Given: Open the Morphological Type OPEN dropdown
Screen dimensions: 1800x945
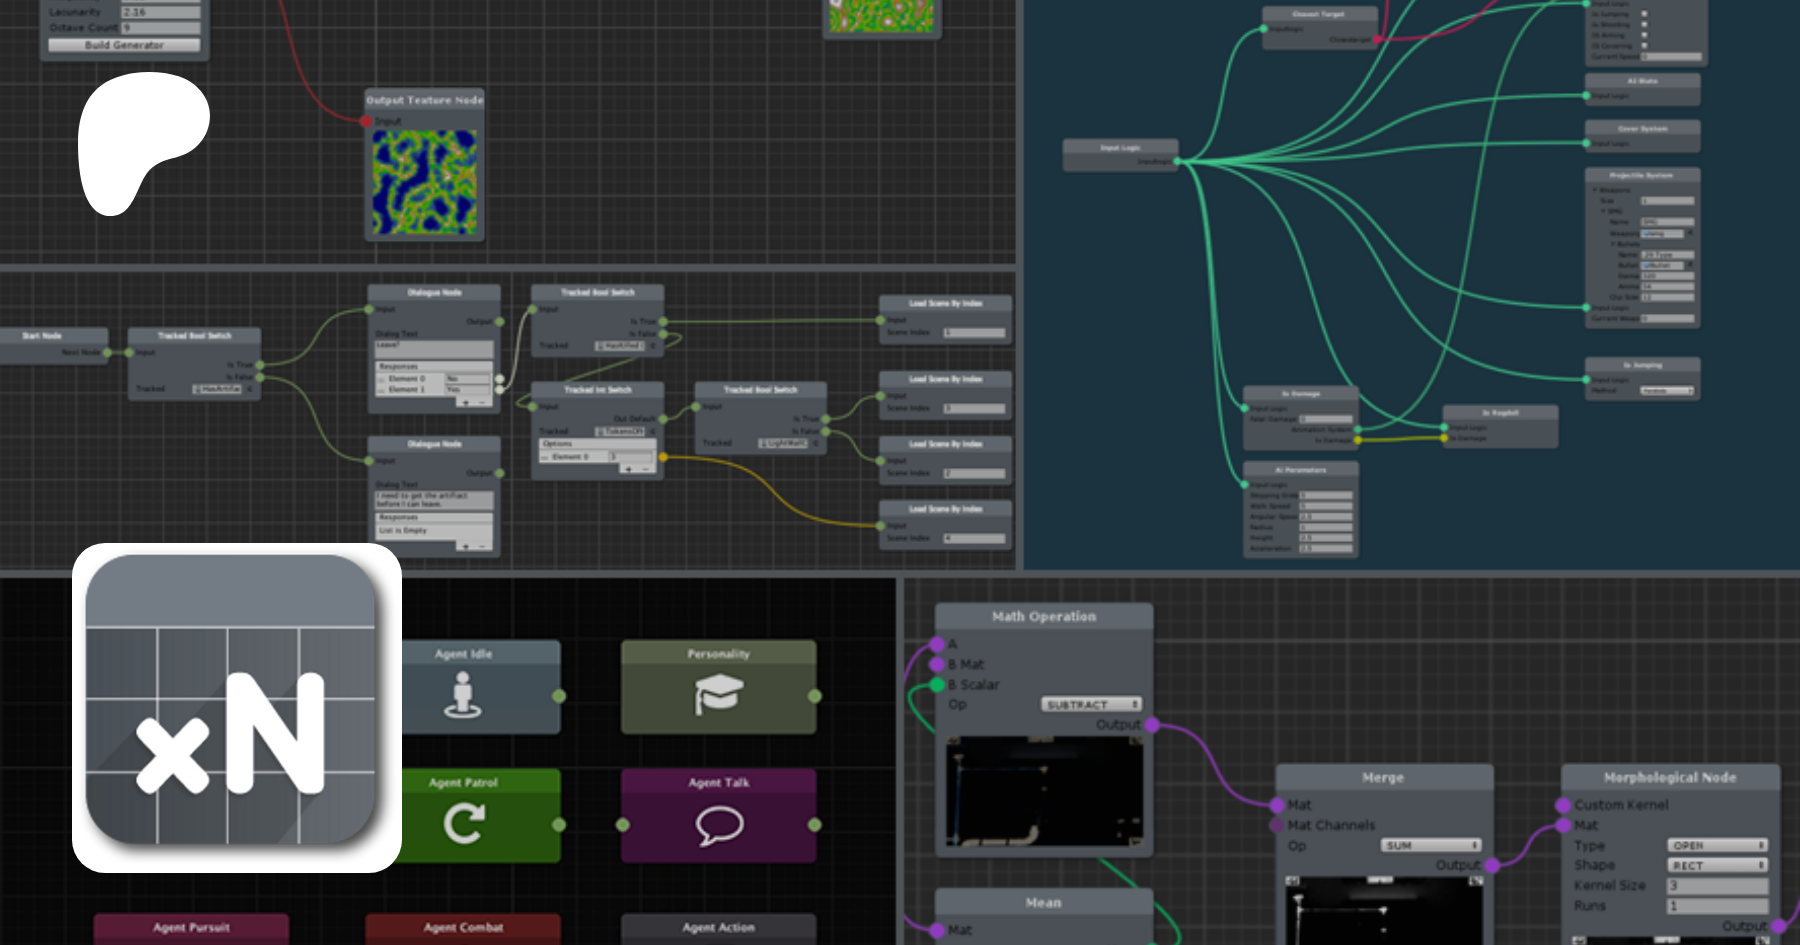Looking at the screenshot, I should [x=1717, y=846].
